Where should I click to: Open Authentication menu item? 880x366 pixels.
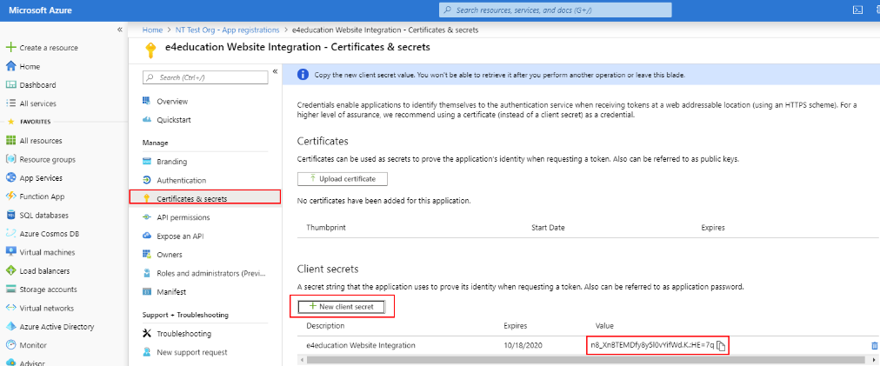(x=181, y=180)
